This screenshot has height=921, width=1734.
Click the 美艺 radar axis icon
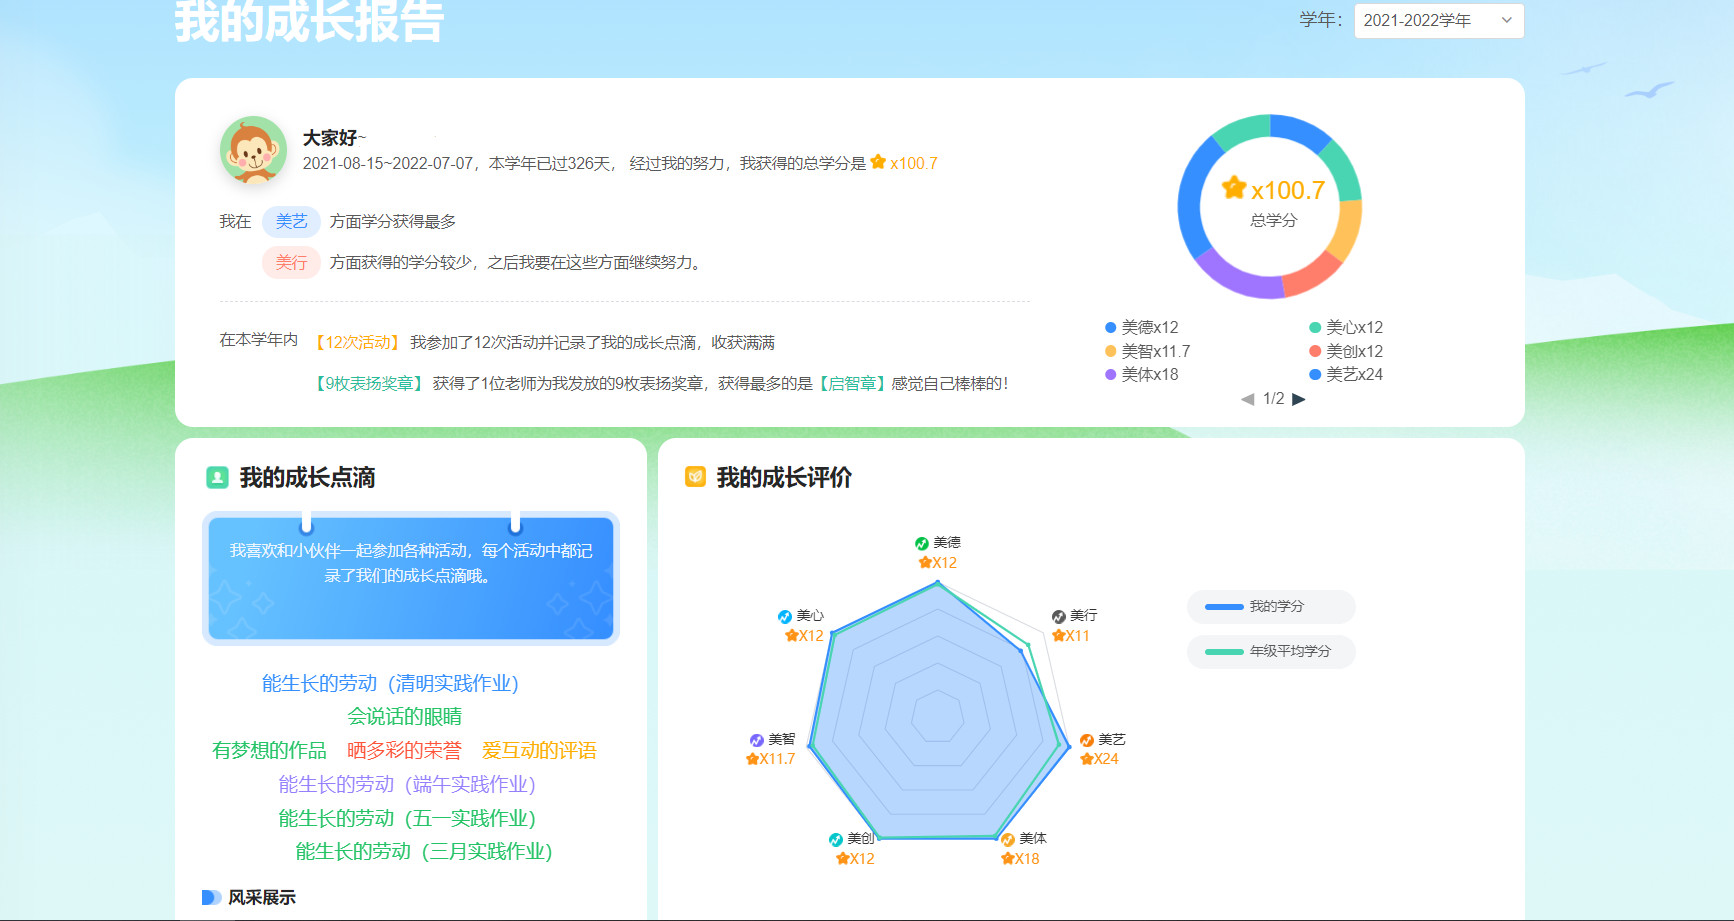click(1086, 740)
